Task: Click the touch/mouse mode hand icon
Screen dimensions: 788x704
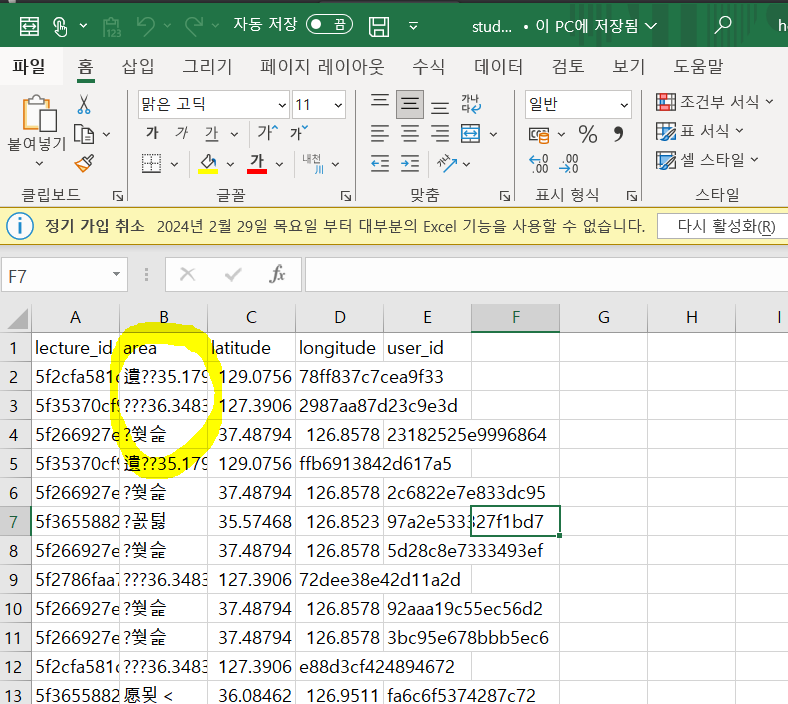Action: point(60,26)
